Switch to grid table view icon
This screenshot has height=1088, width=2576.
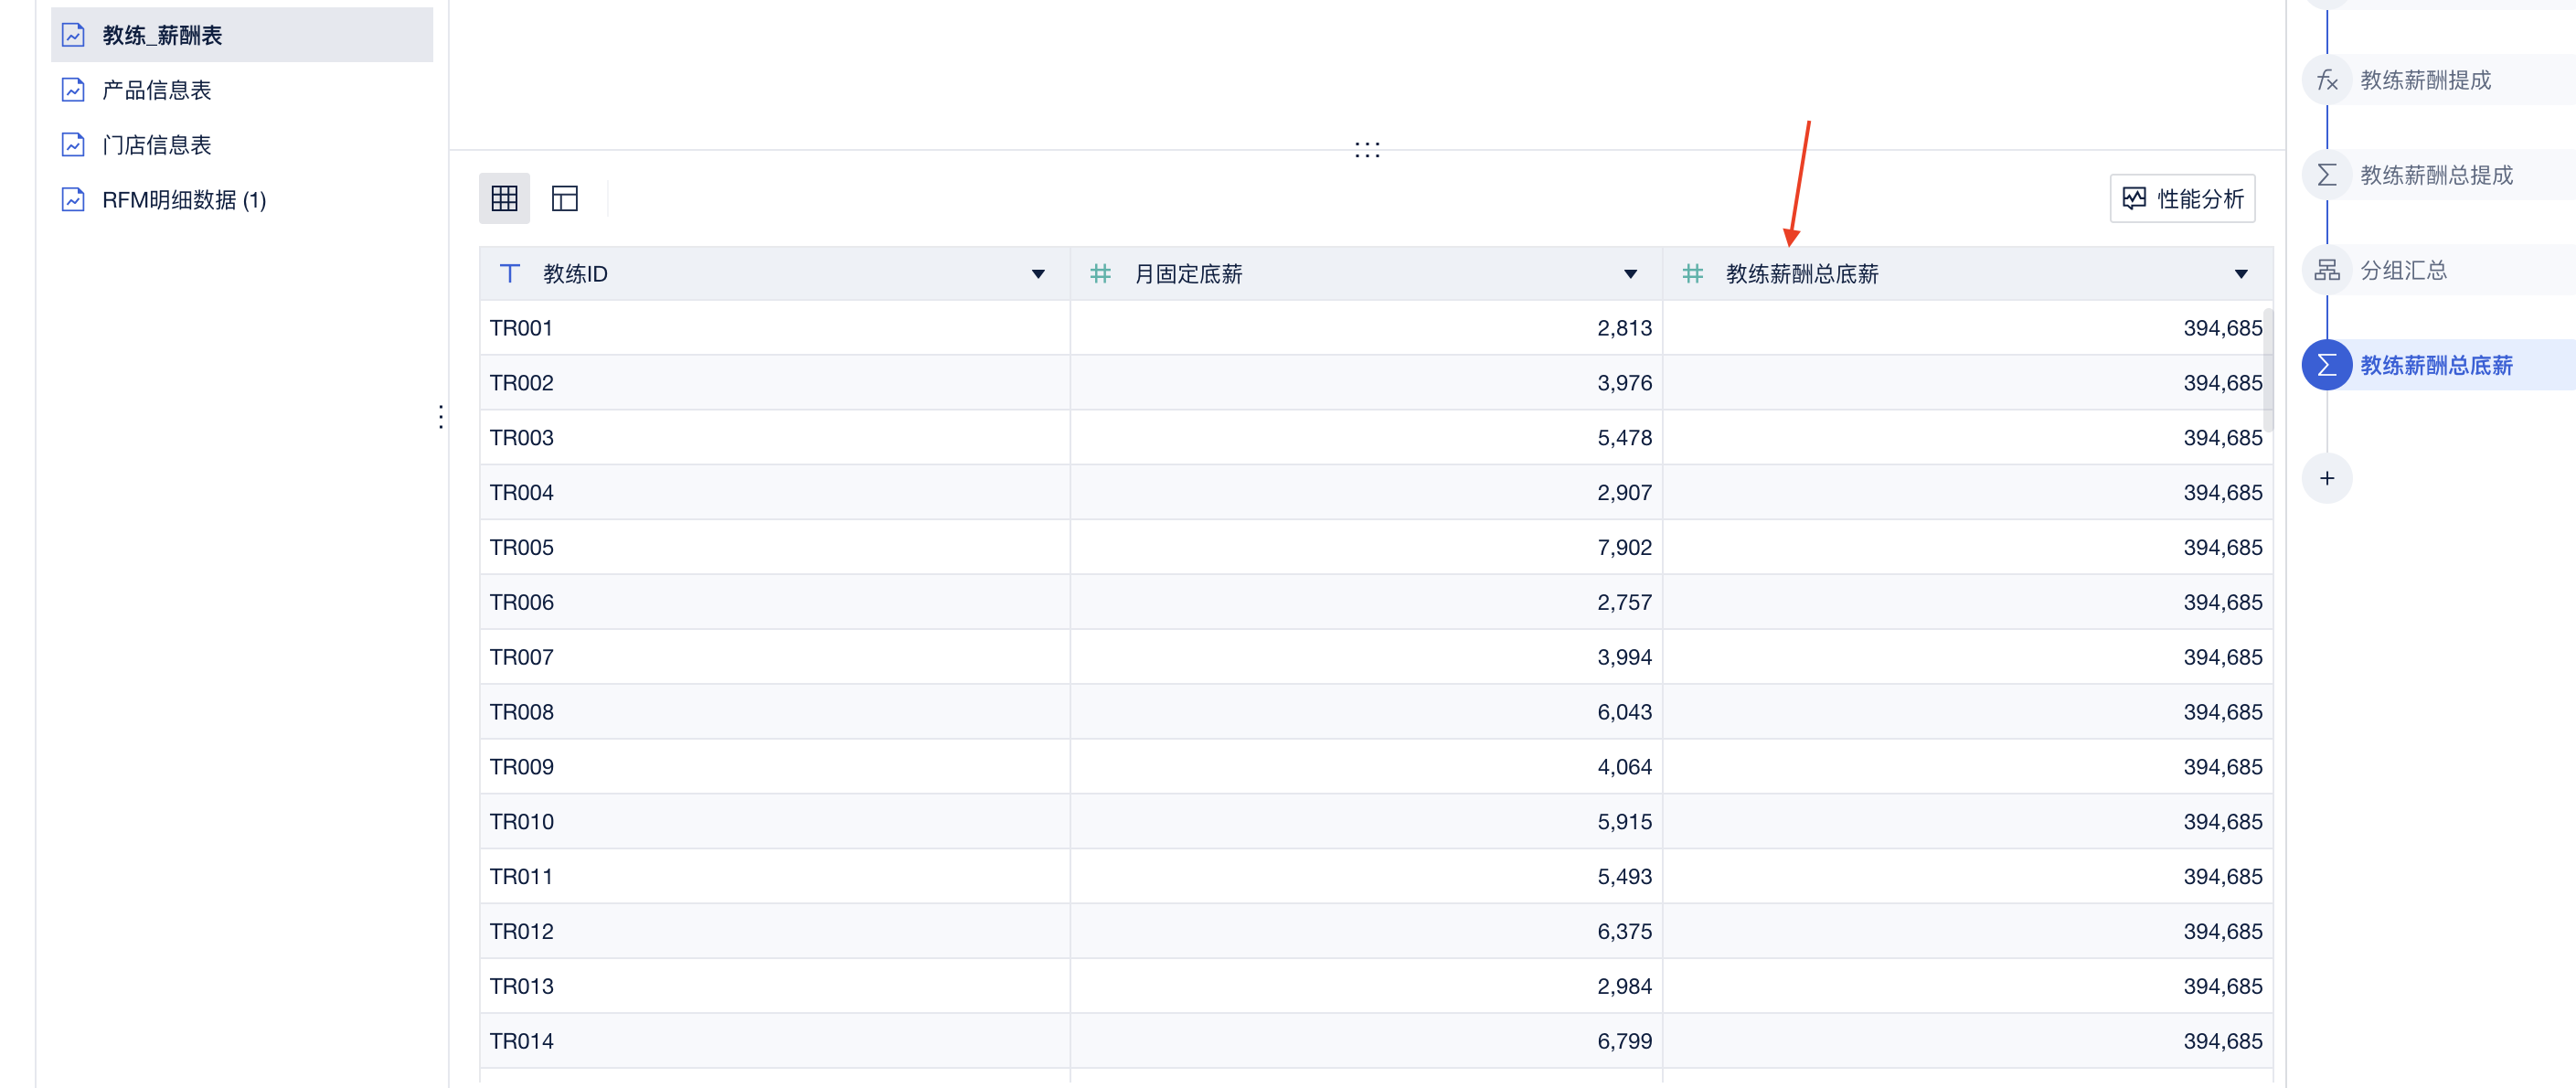(504, 198)
